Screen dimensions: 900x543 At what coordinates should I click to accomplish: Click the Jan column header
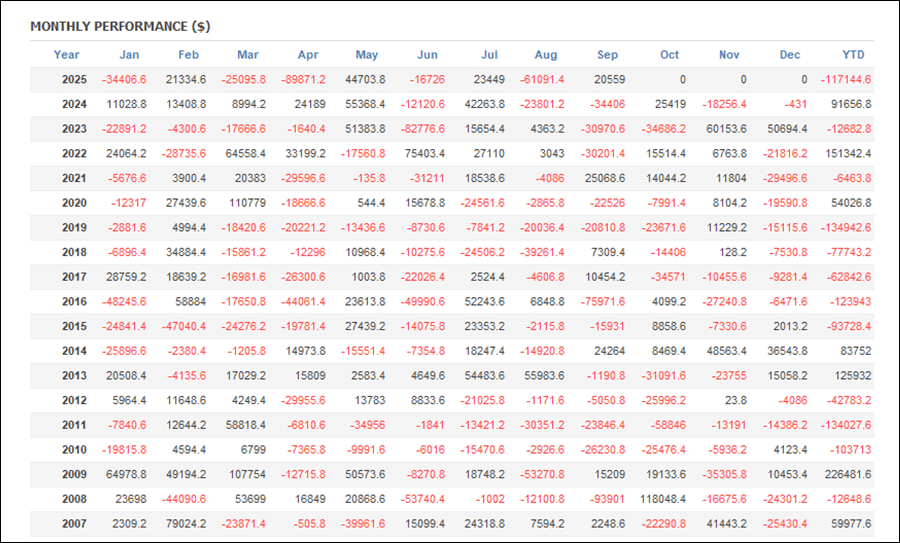129,55
